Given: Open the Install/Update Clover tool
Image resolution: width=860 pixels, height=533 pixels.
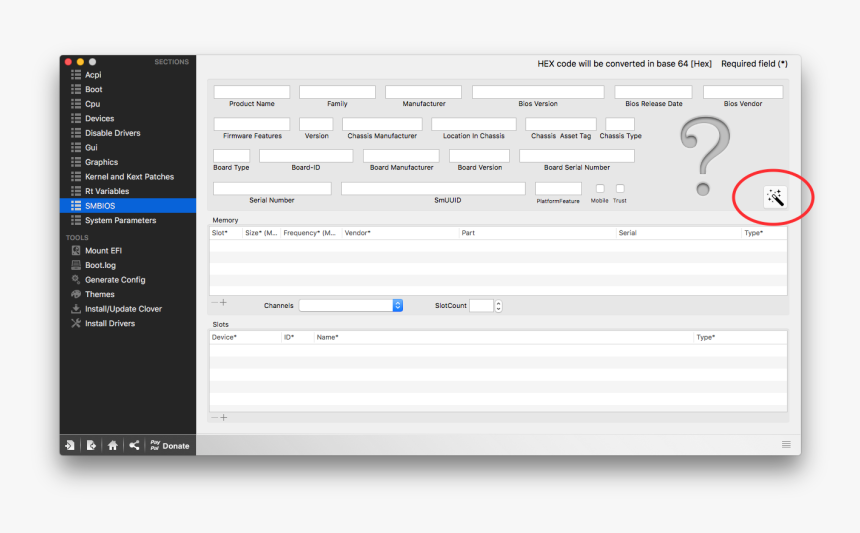Looking at the screenshot, I should coord(128,309).
